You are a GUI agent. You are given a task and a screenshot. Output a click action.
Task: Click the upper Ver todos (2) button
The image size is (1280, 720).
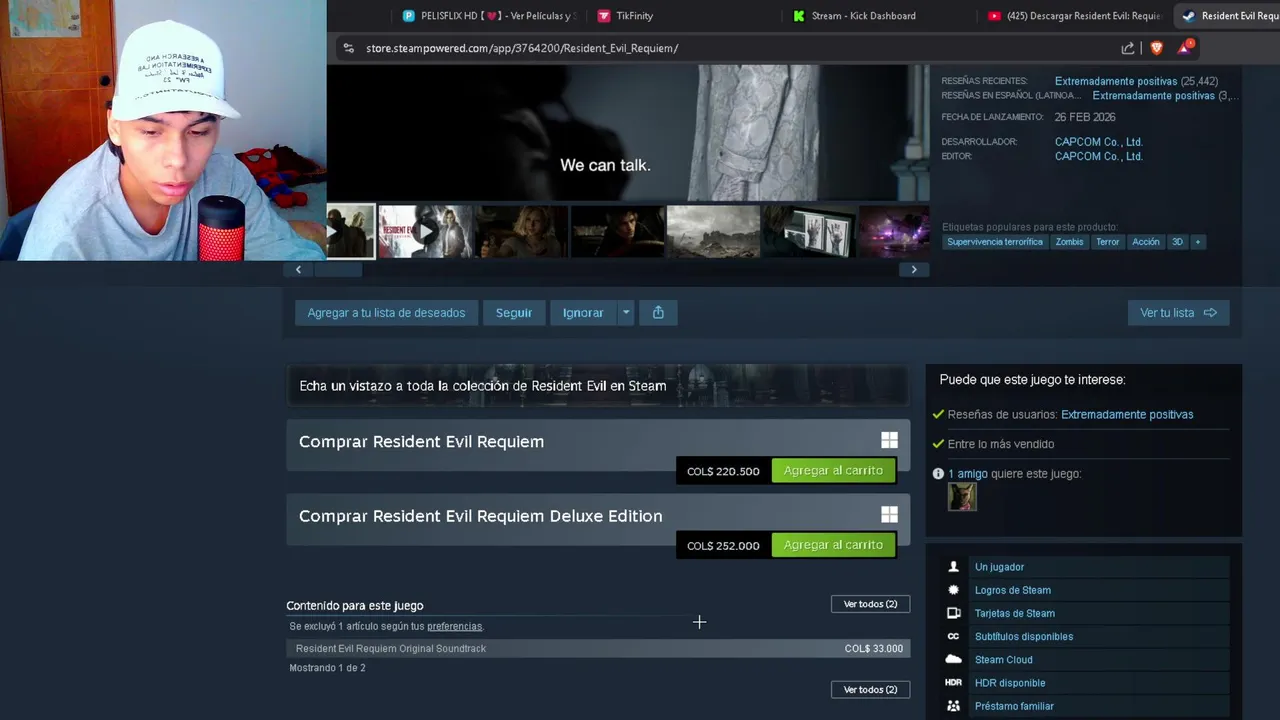tap(870, 604)
